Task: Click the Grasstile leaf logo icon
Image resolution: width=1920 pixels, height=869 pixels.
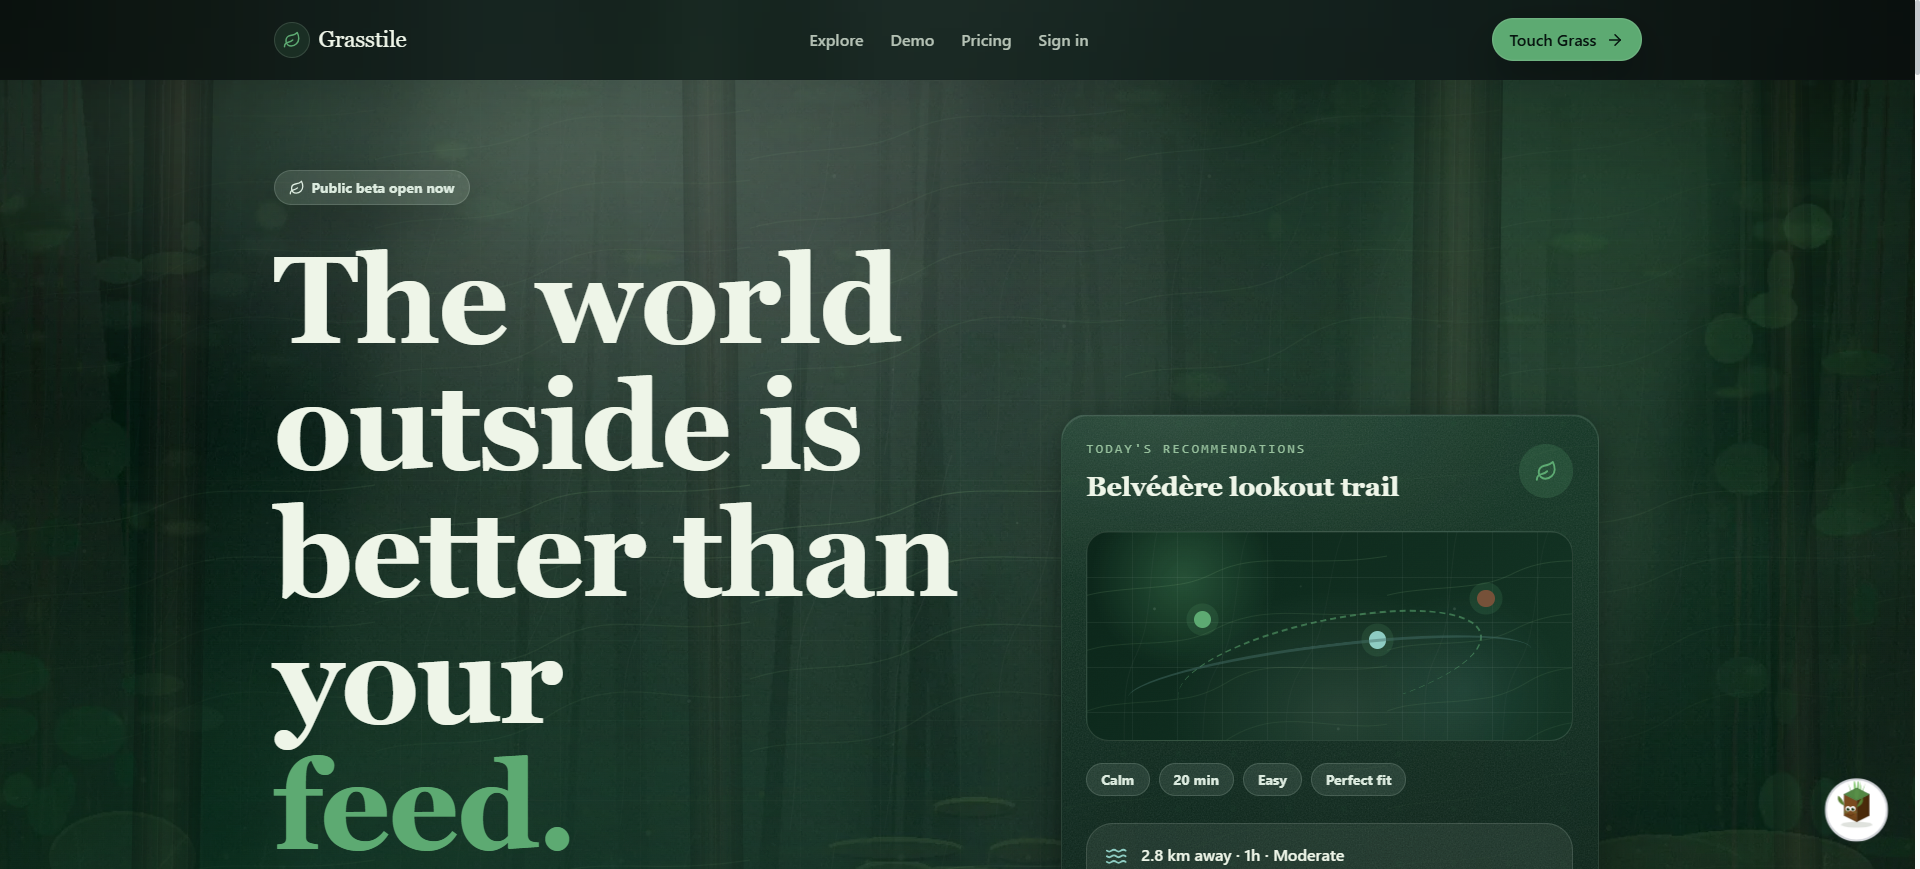Action: click(x=291, y=40)
